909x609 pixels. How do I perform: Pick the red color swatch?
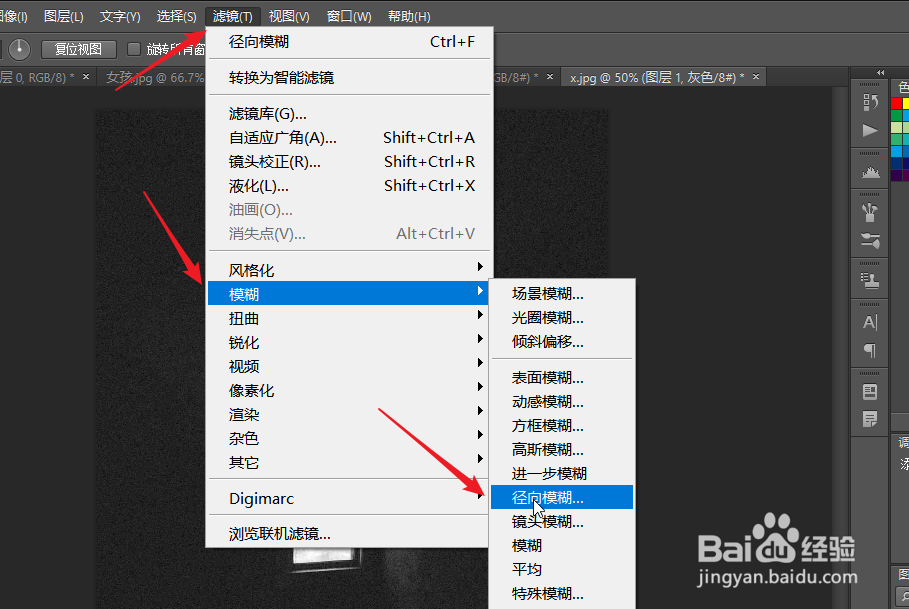896,104
